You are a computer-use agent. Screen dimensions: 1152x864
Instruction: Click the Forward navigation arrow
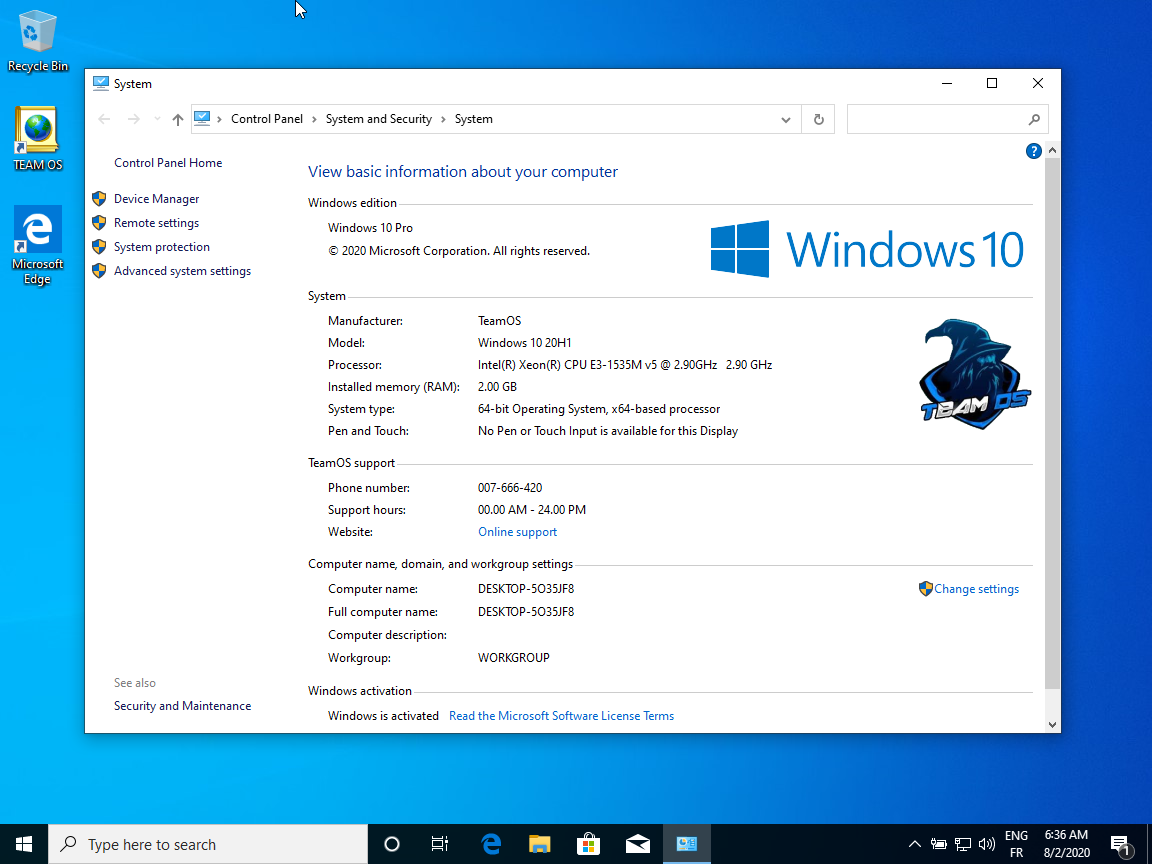[x=133, y=119]
